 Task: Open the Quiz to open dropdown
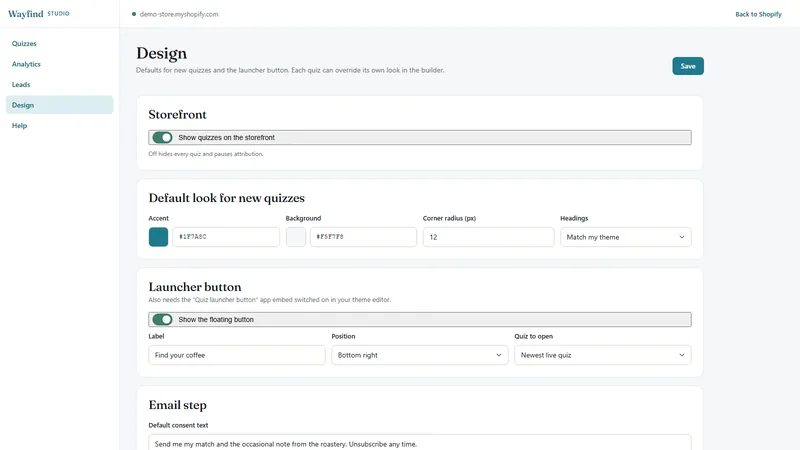(603, 355)
